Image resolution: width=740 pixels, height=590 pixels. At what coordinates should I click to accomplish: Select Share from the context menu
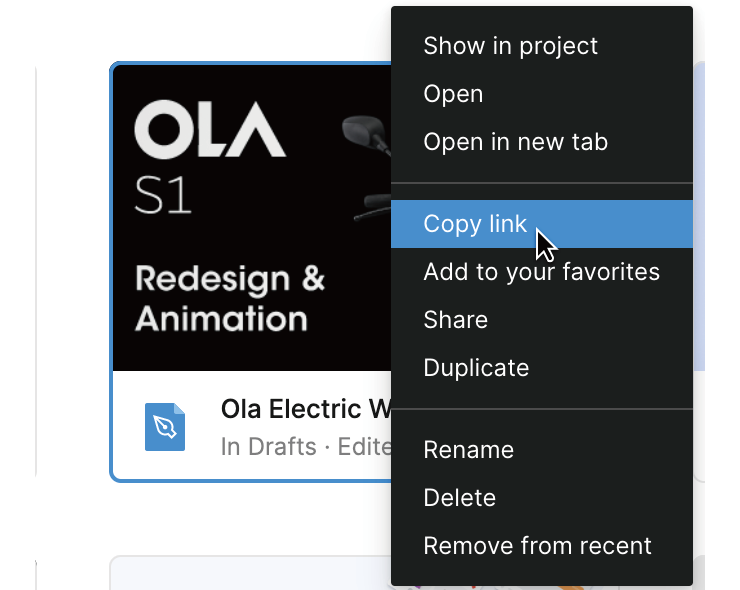pos(542,320)
